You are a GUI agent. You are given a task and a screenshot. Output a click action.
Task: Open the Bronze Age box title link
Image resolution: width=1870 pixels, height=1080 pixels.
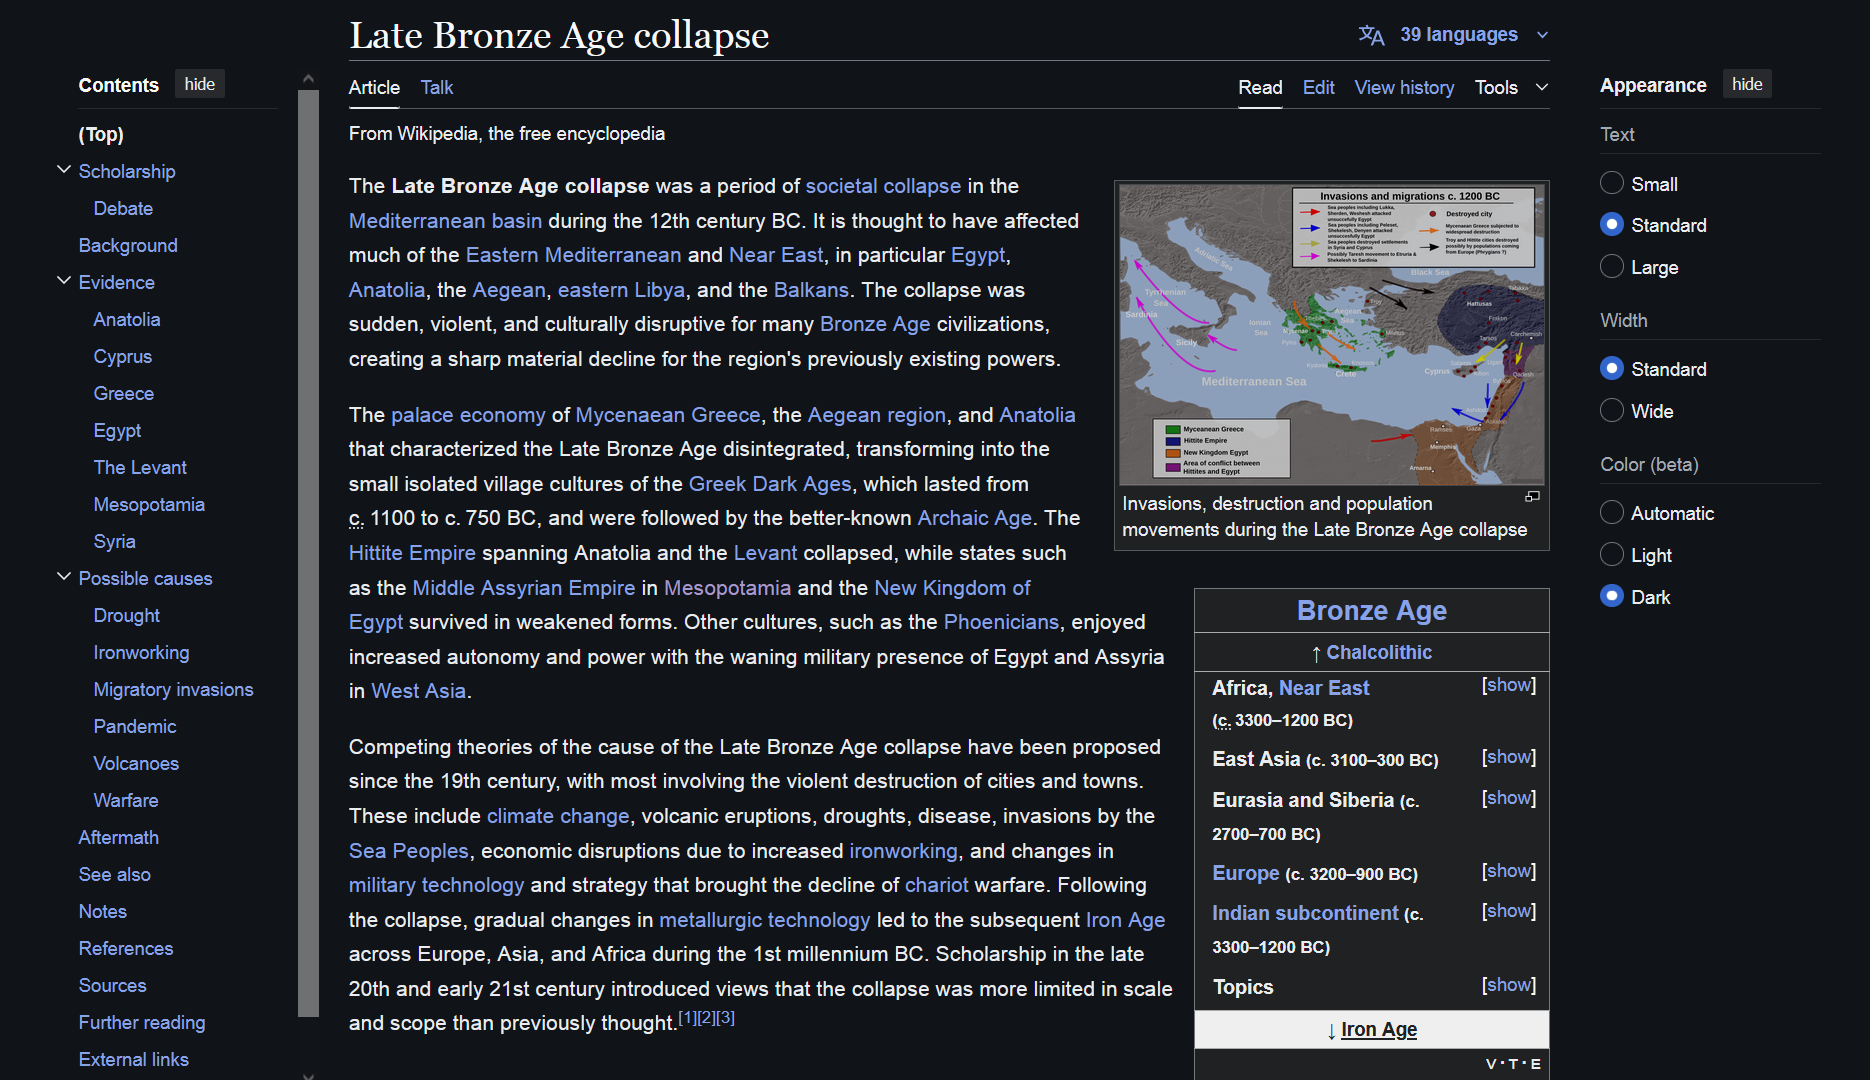coord(1371,610)
